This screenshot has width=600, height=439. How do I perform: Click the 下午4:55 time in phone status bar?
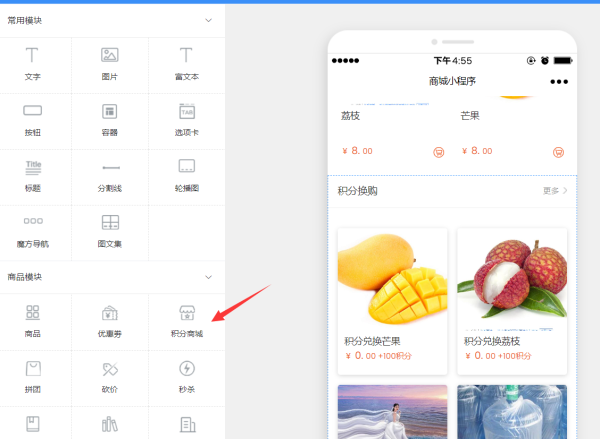click(453, 60)
